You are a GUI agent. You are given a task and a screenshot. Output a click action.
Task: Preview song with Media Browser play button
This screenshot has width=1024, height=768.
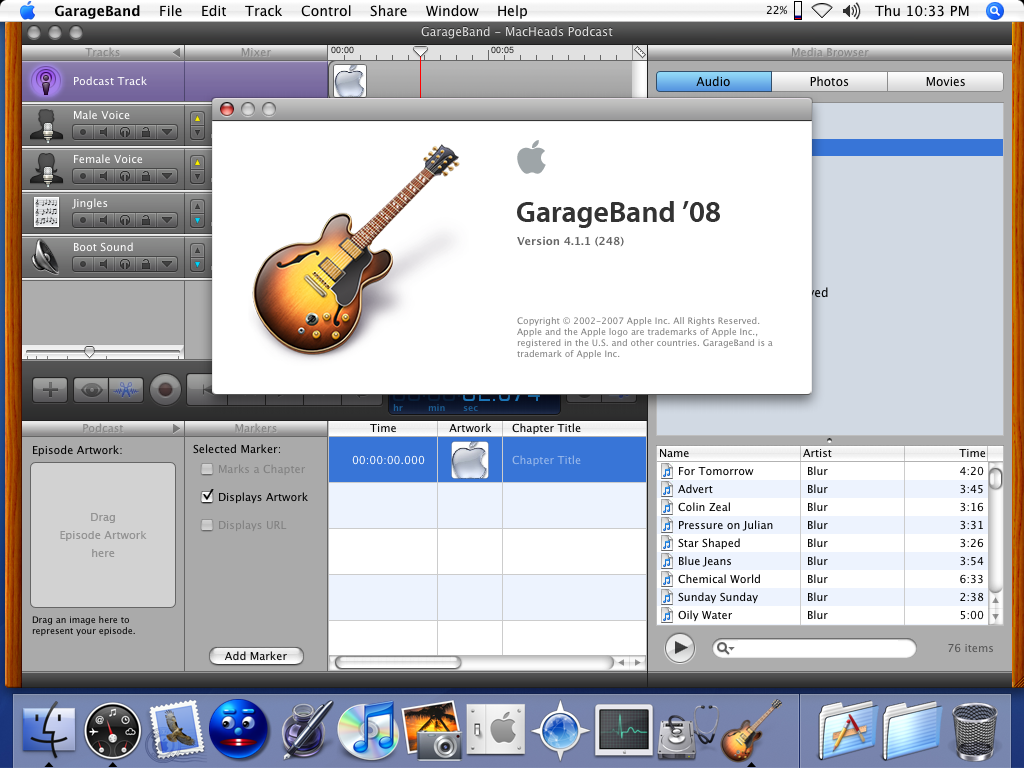(680, 648)
